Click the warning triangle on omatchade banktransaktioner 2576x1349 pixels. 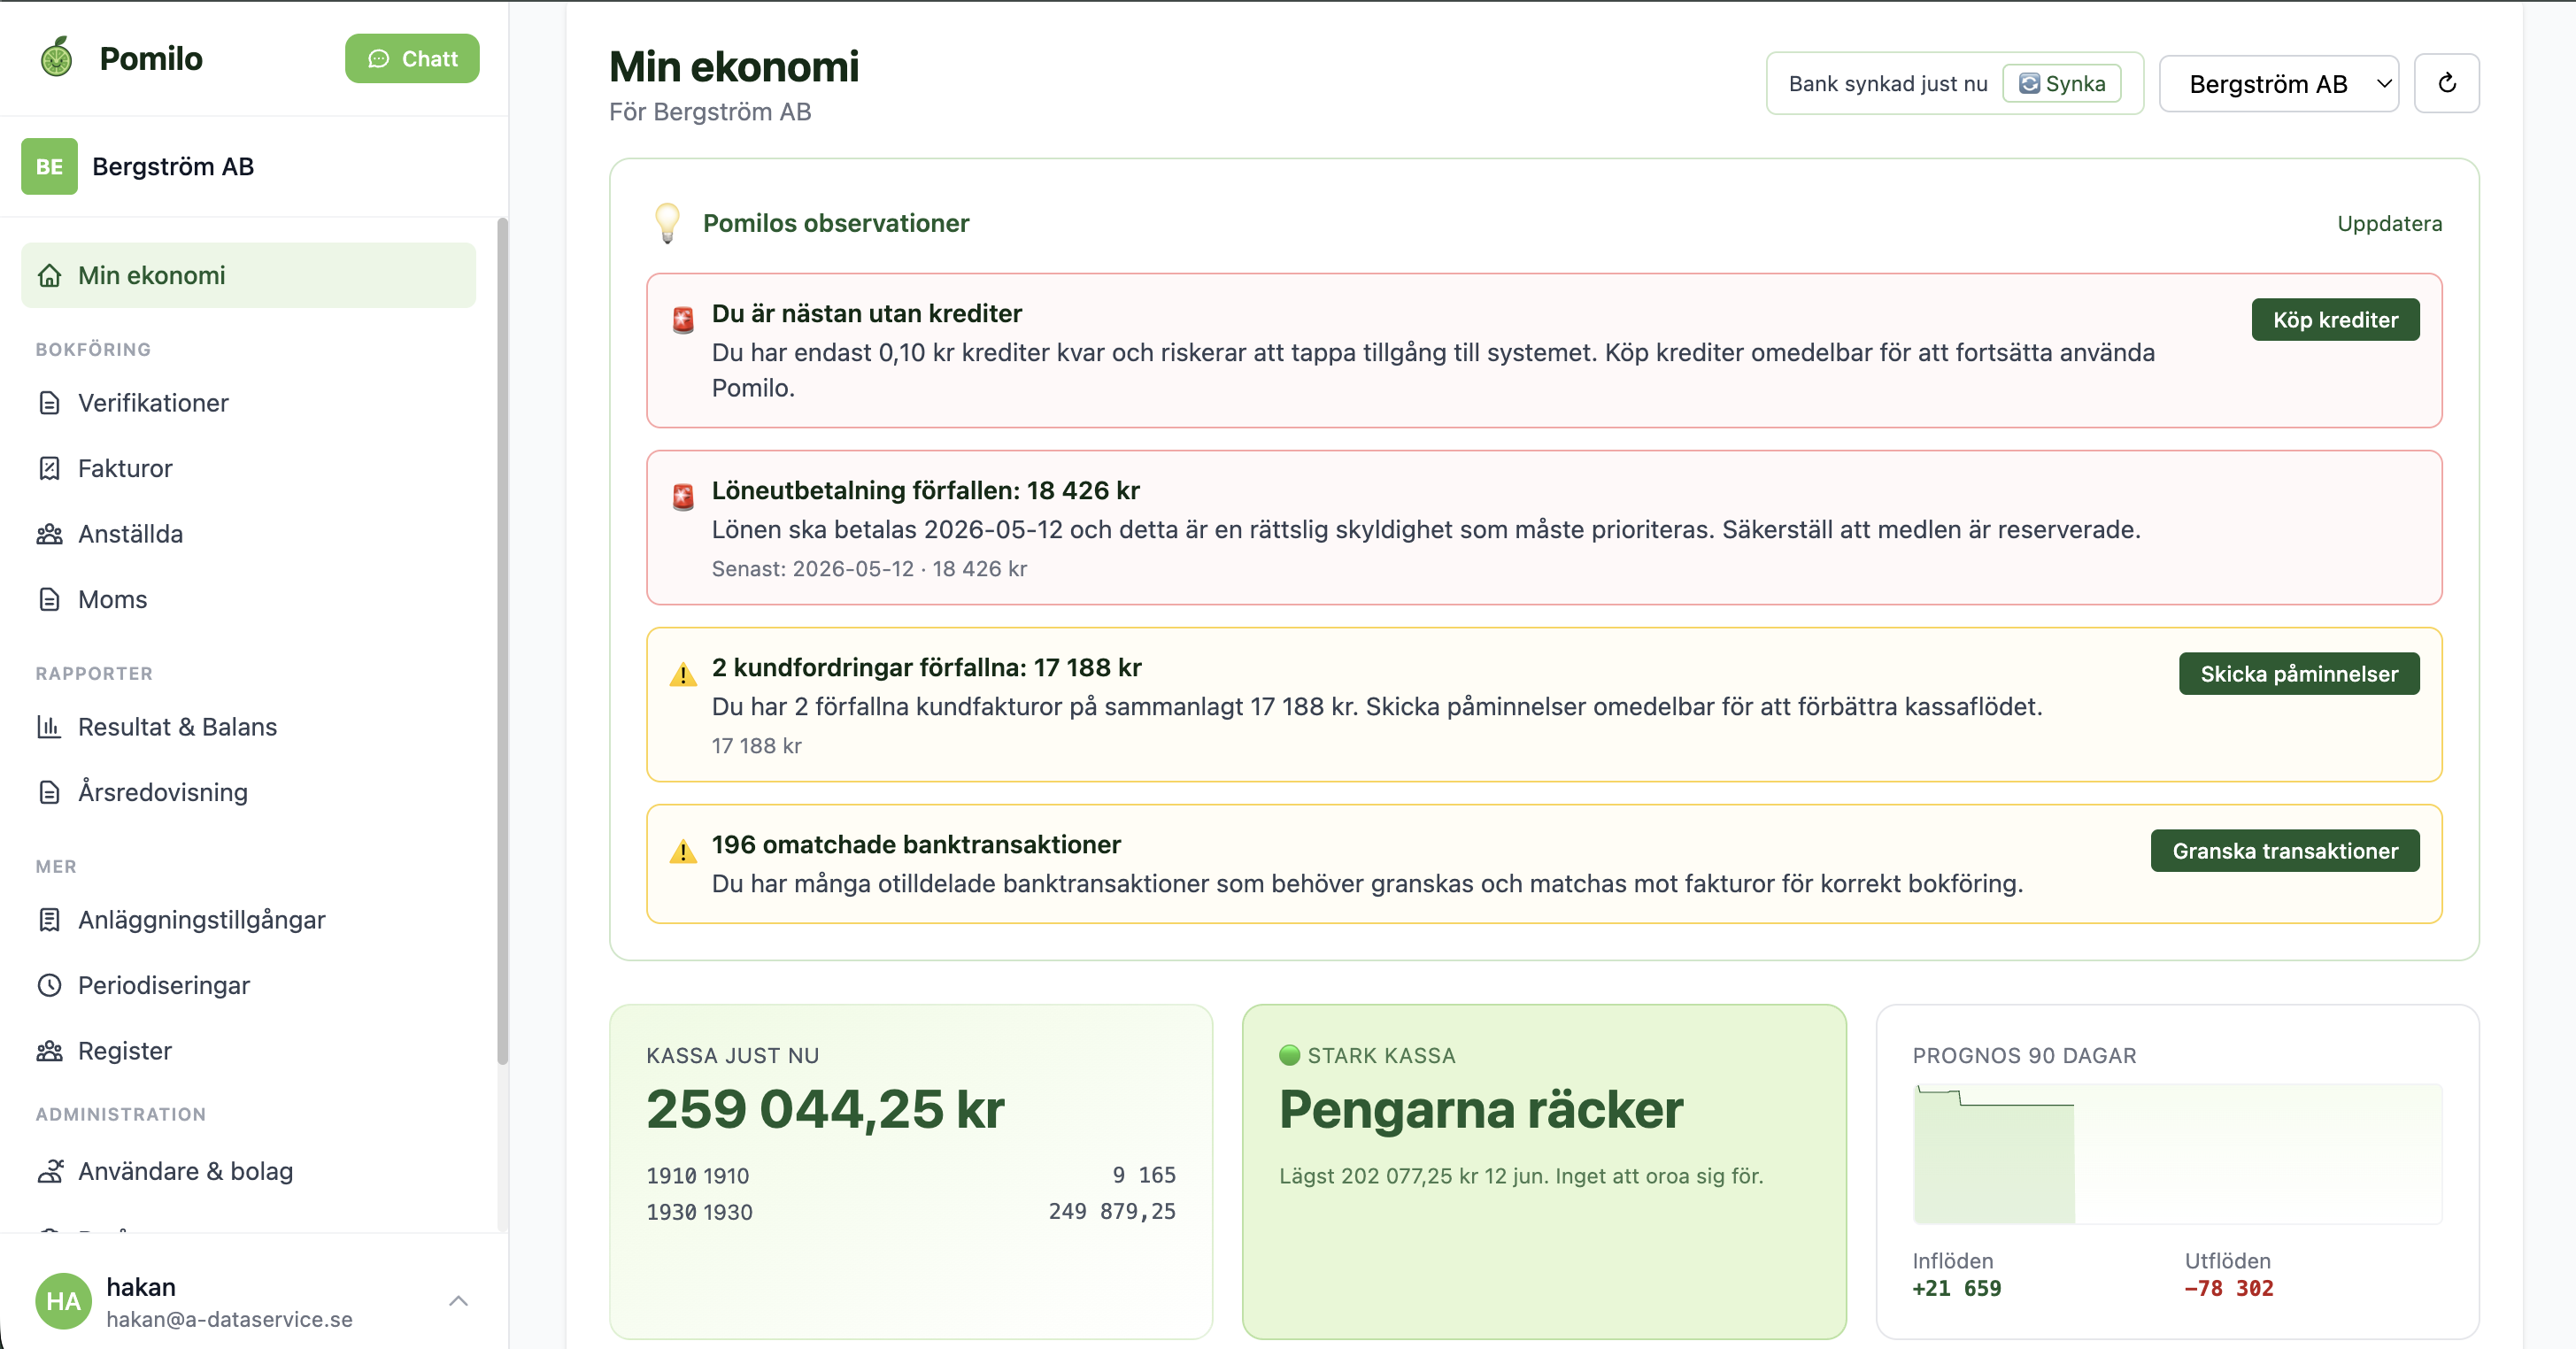click(x=683, y=851)
